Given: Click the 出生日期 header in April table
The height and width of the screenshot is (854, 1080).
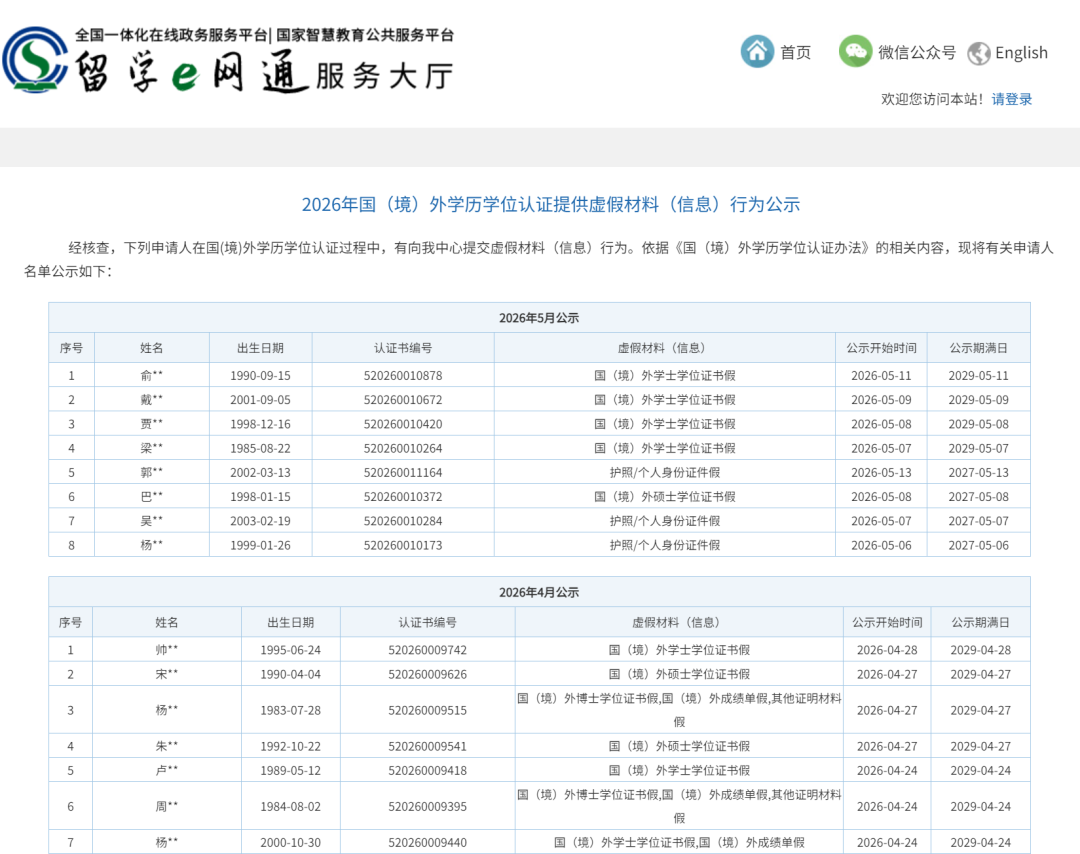Looking at the screenshot, I should point(291,623).
